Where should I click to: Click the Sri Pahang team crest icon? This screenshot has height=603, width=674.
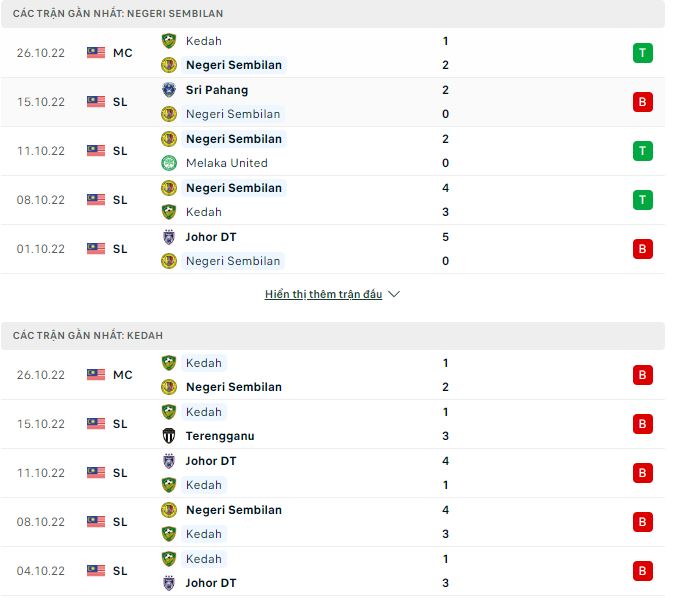pos(169,90)
